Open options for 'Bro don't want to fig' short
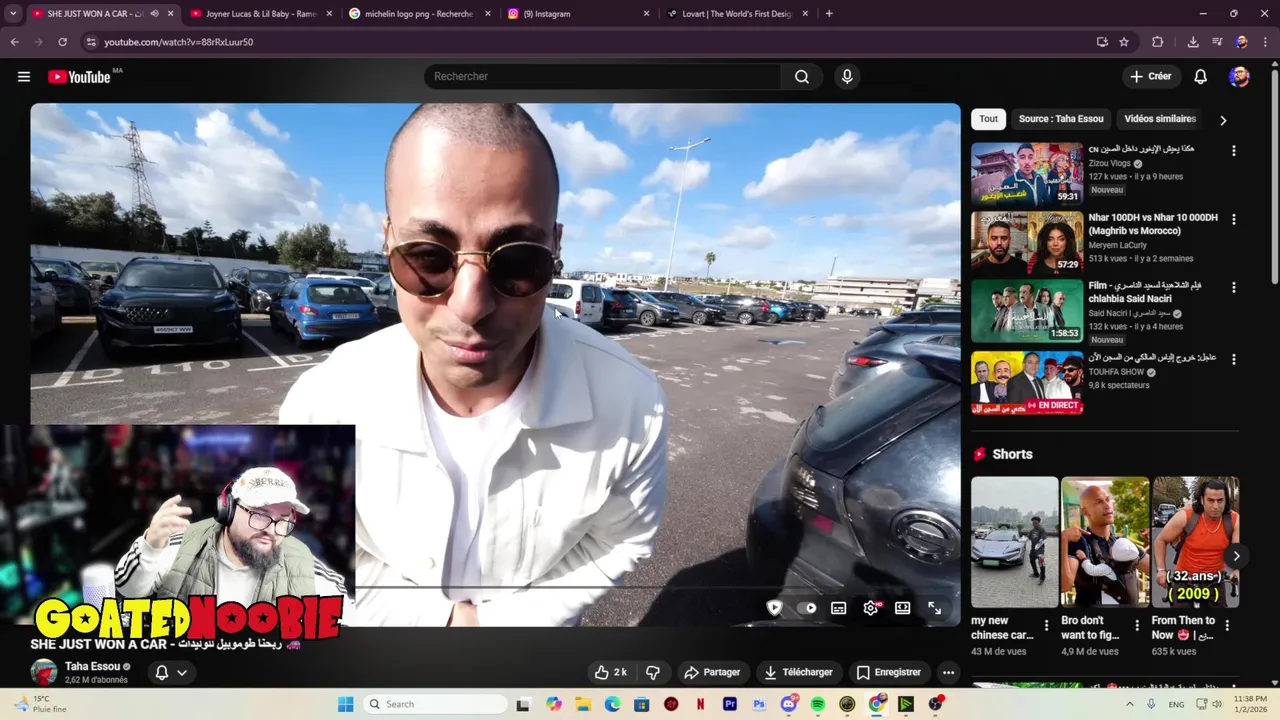Screen dimensions: 1280x720 [x=1137, y=626]
